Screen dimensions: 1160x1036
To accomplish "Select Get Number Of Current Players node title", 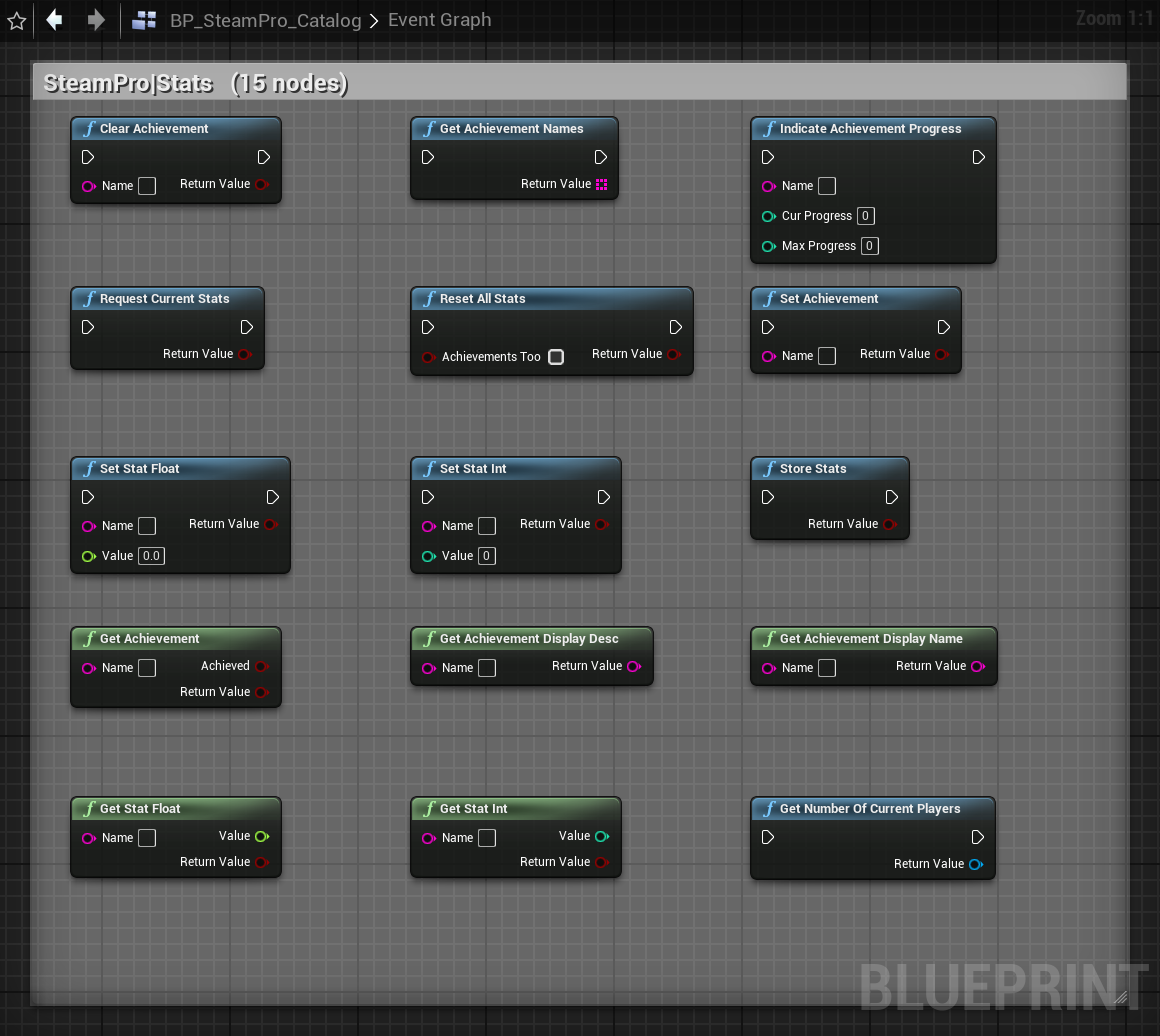I will click(870, 809).
